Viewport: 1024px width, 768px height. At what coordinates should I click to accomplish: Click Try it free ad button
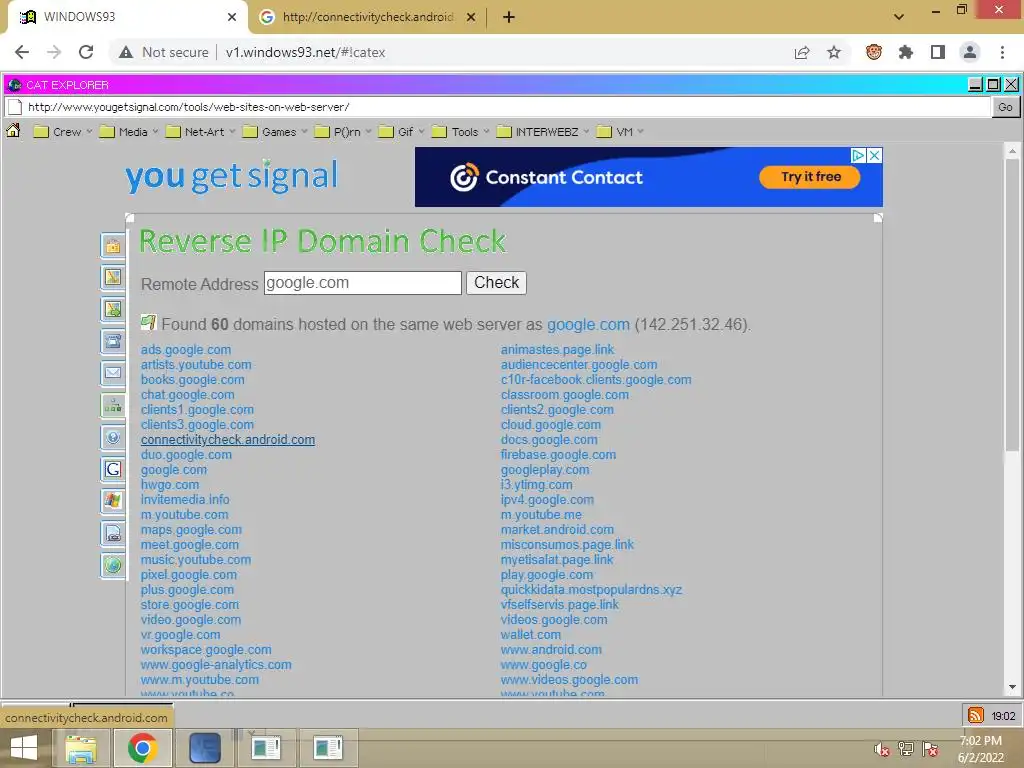pyautogui.click(x=810, y=176)
